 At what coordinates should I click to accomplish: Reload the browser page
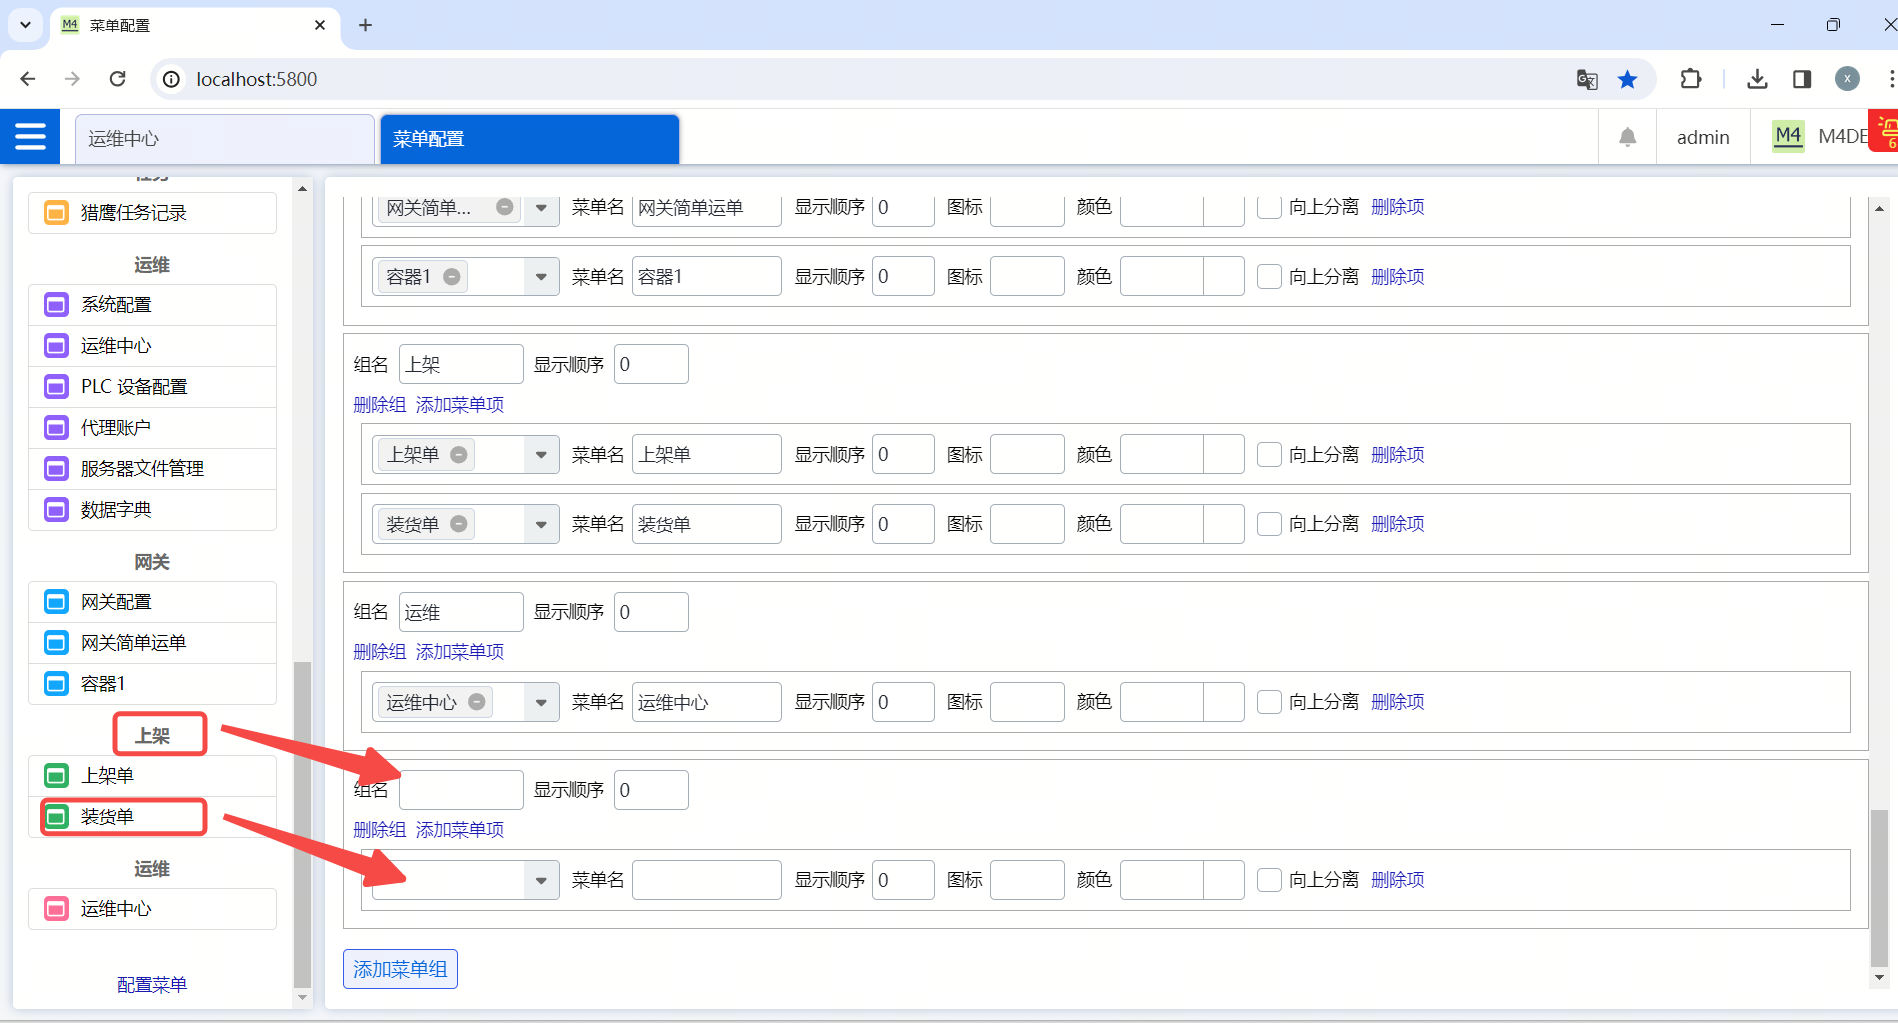point(118,79)
